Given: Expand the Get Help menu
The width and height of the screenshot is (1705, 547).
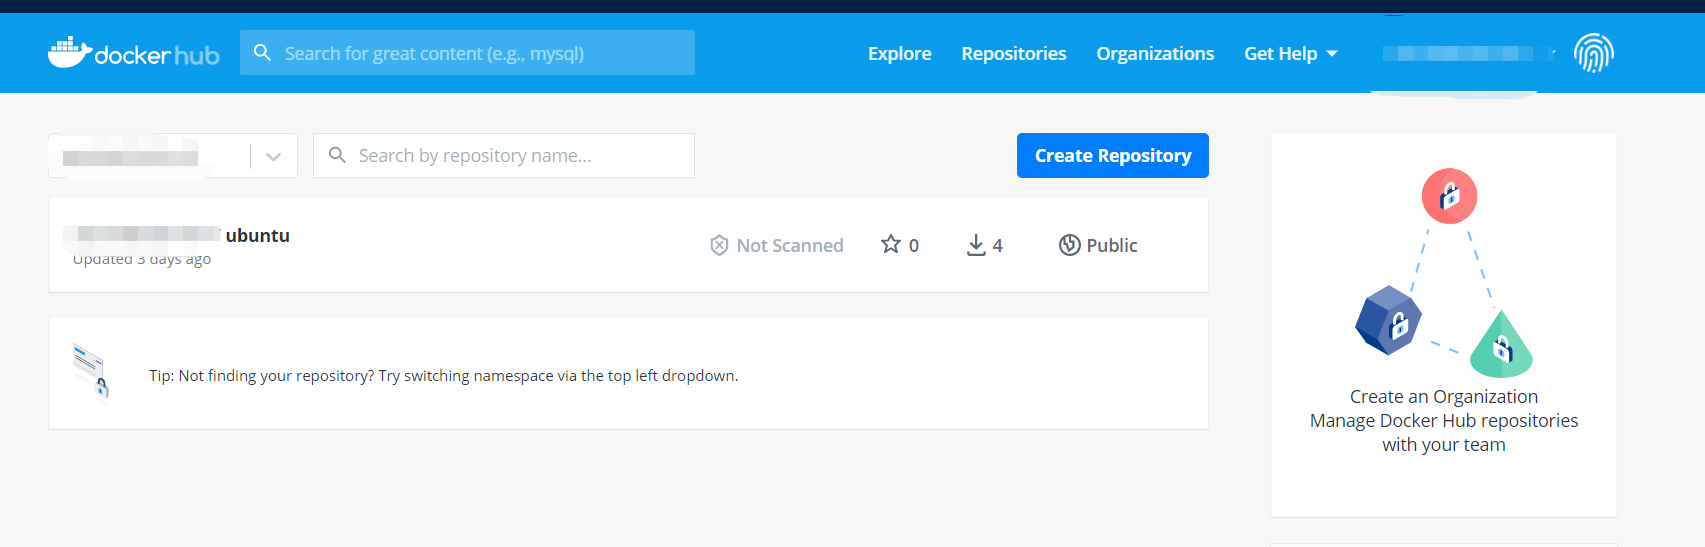Looking at the screenshot, I should (1291, 54).
